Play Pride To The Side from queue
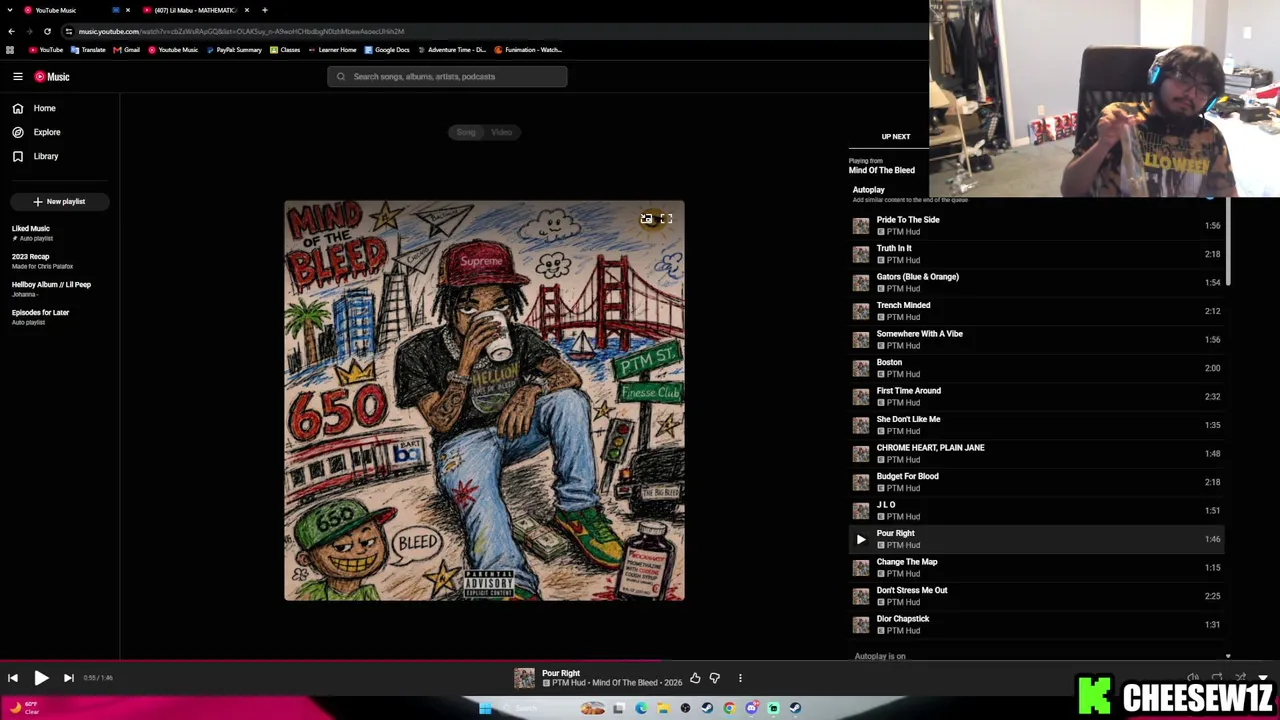Image resolution: width=1280 pixels, height=720 pixels. [x=1036, y=226]
